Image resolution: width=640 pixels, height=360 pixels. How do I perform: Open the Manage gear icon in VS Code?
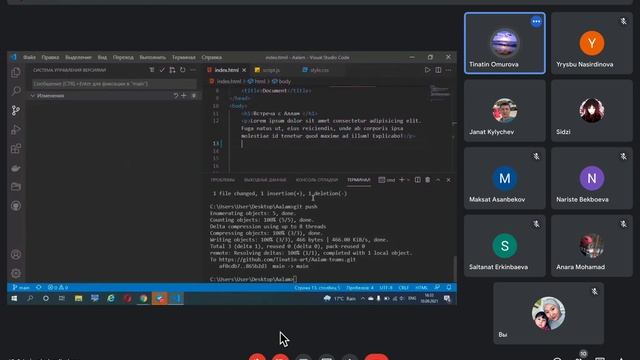[x=16, y=273]
